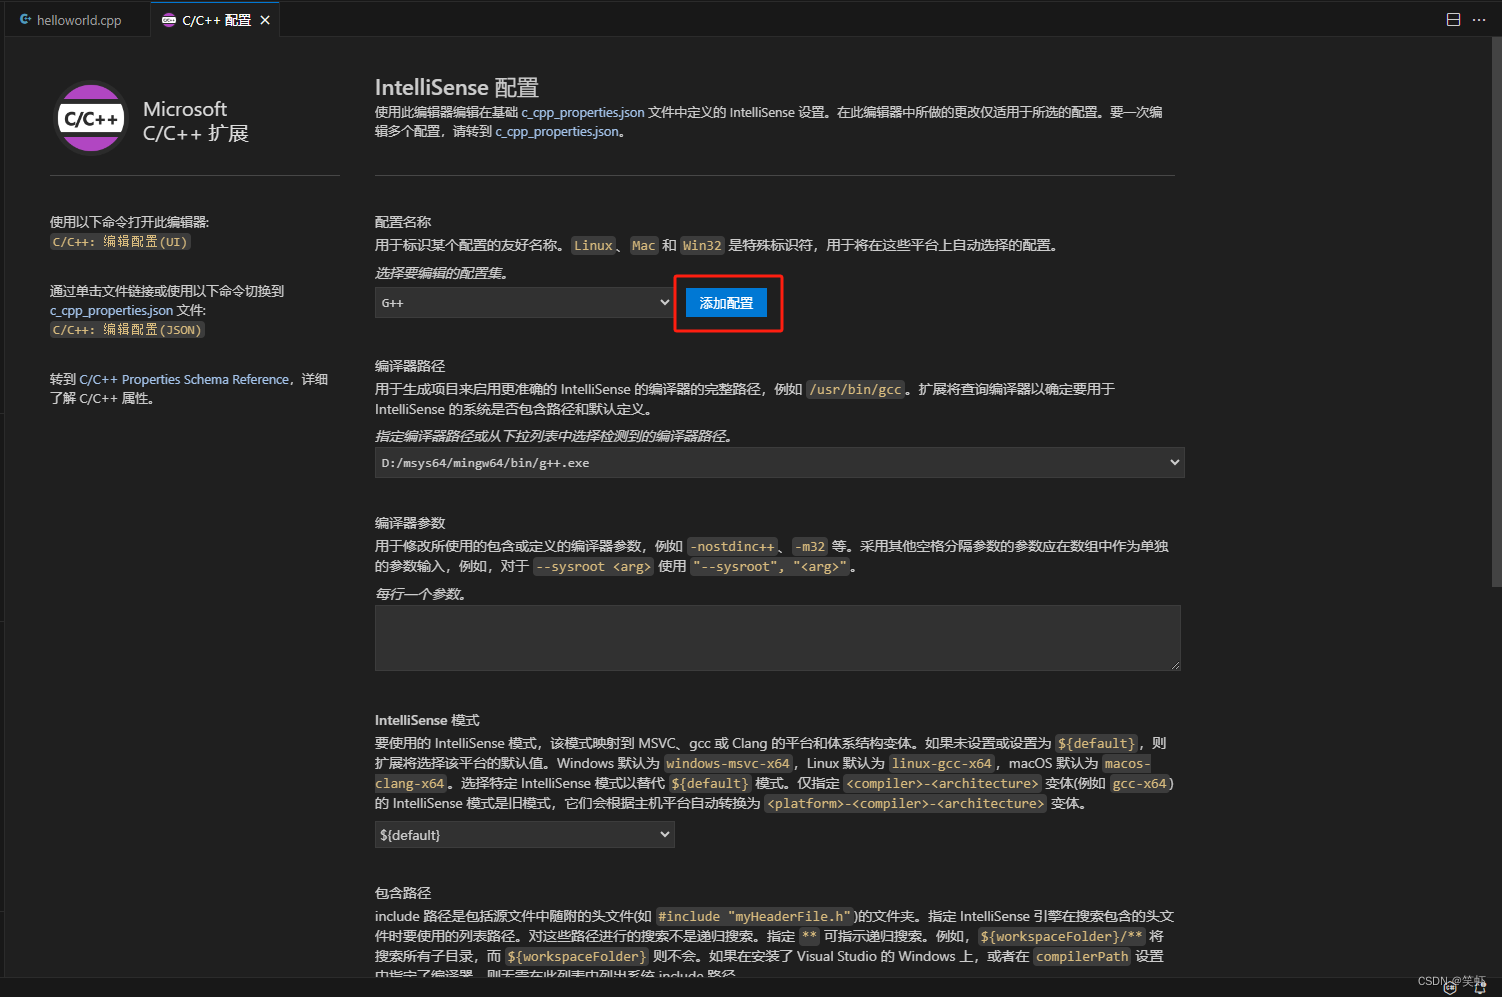Click the C/C++: 编辑配置(JSON) command text

tap(127, 329)
